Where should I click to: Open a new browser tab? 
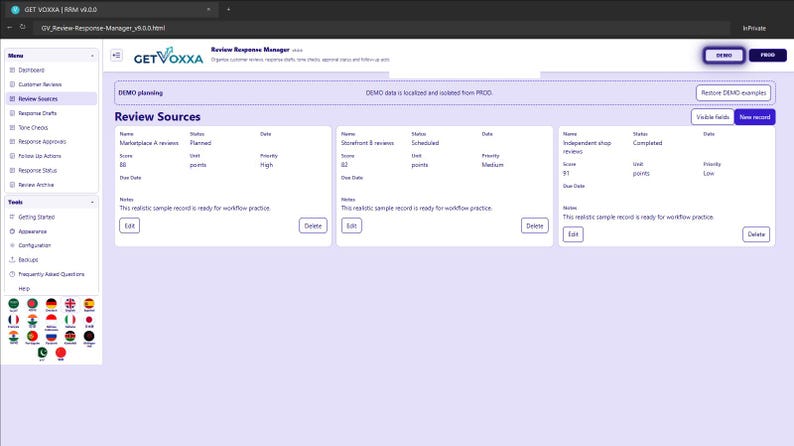click(x=228, y=9)
